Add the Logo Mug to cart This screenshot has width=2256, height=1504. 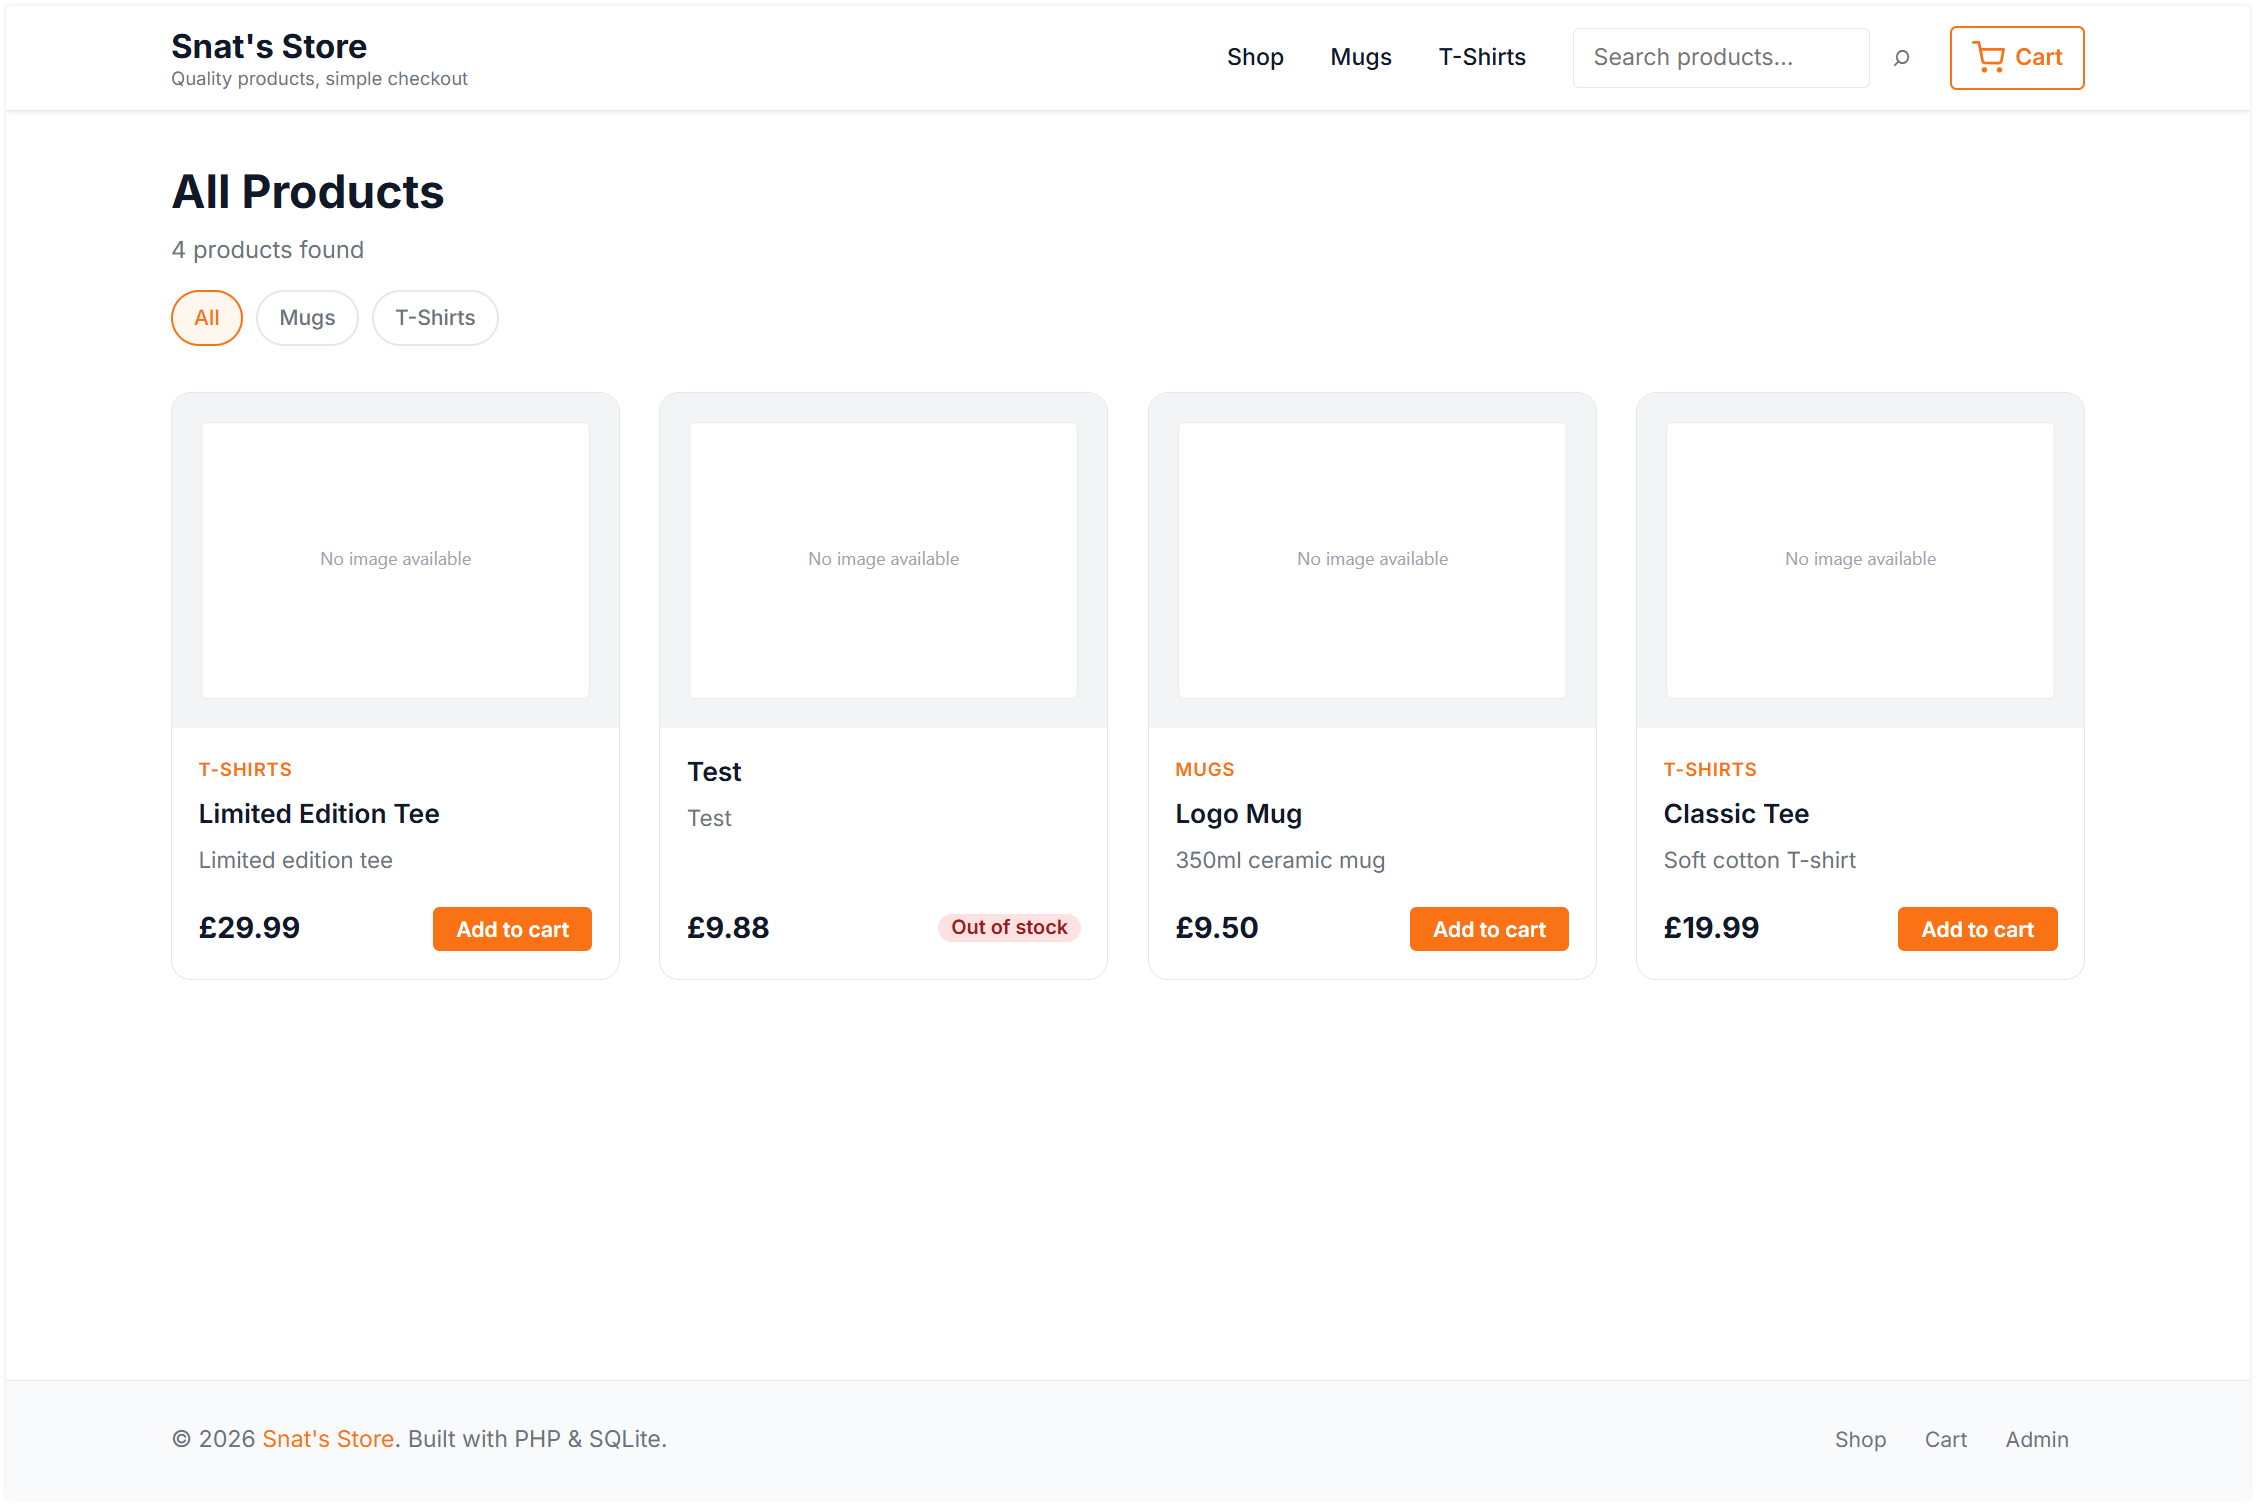(1488, 928)
